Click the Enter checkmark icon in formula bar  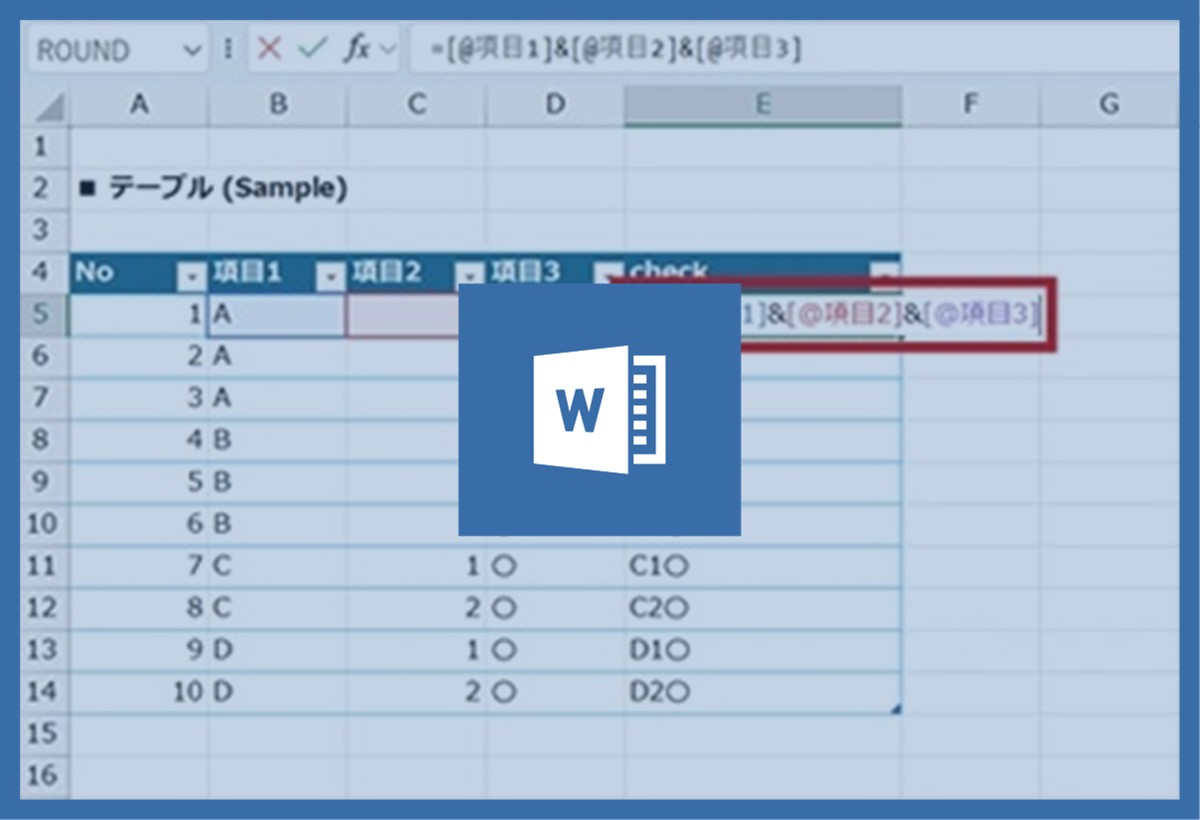pyautogui.click(x=312, y=50)
